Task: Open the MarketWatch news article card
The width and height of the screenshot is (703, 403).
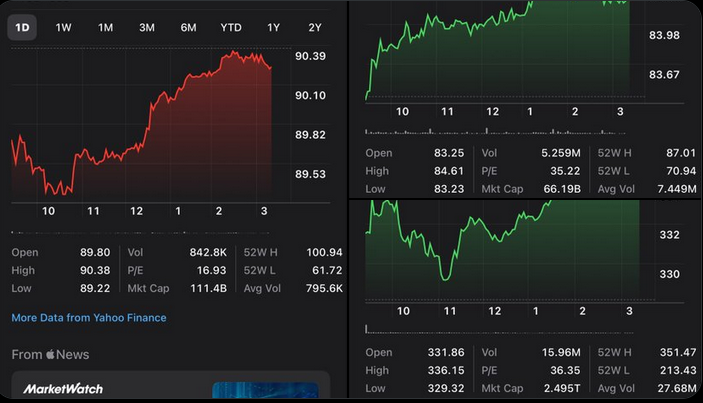Action: [x=170, y=388]
